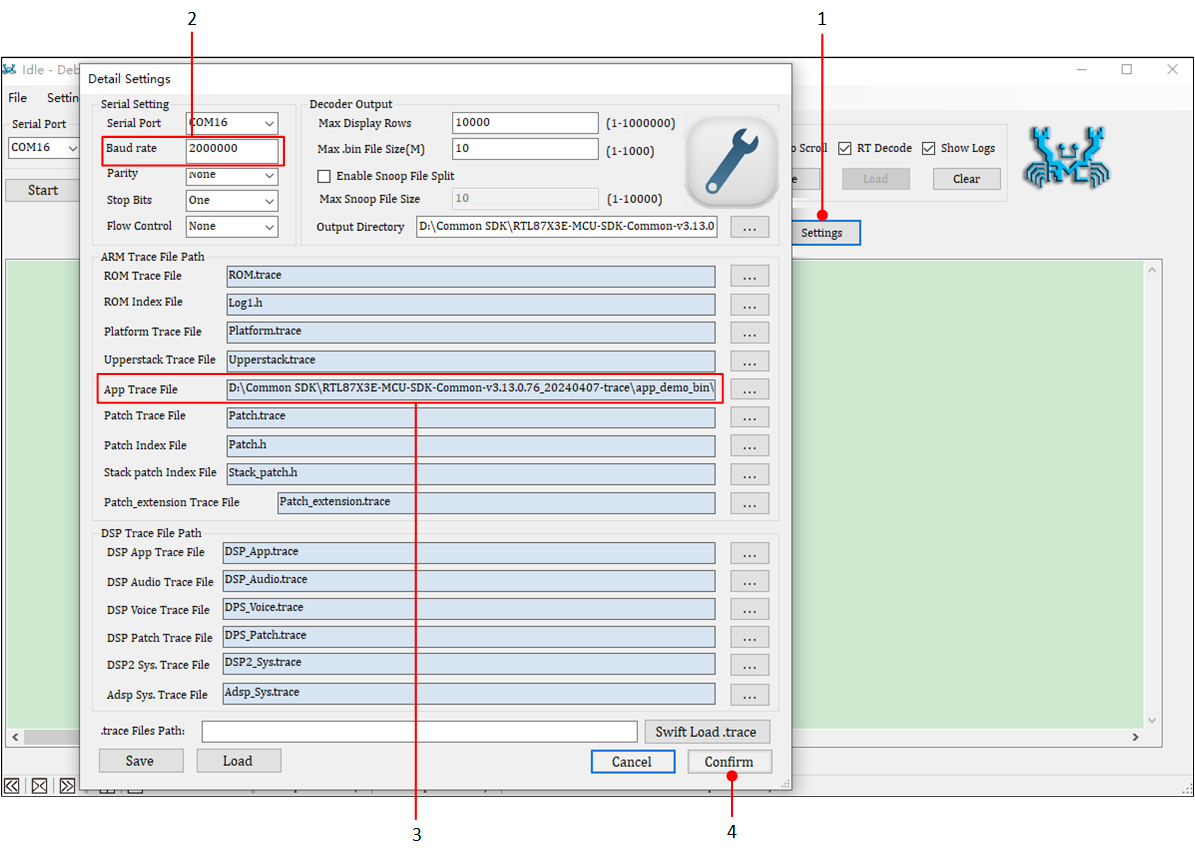Screen dimensions: 1195x857
Task: Click the Swift Load .trace button
Action: [x=707, y=732]
